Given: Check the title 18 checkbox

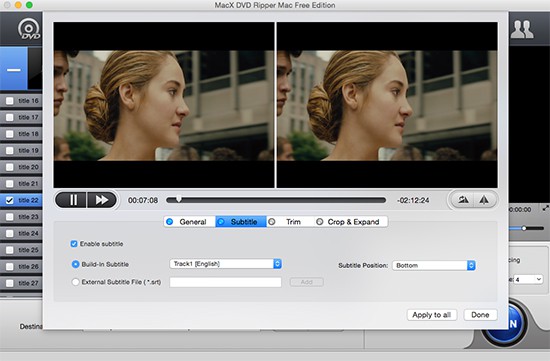Looking at the screenshot, I should [x=10, y=134].
